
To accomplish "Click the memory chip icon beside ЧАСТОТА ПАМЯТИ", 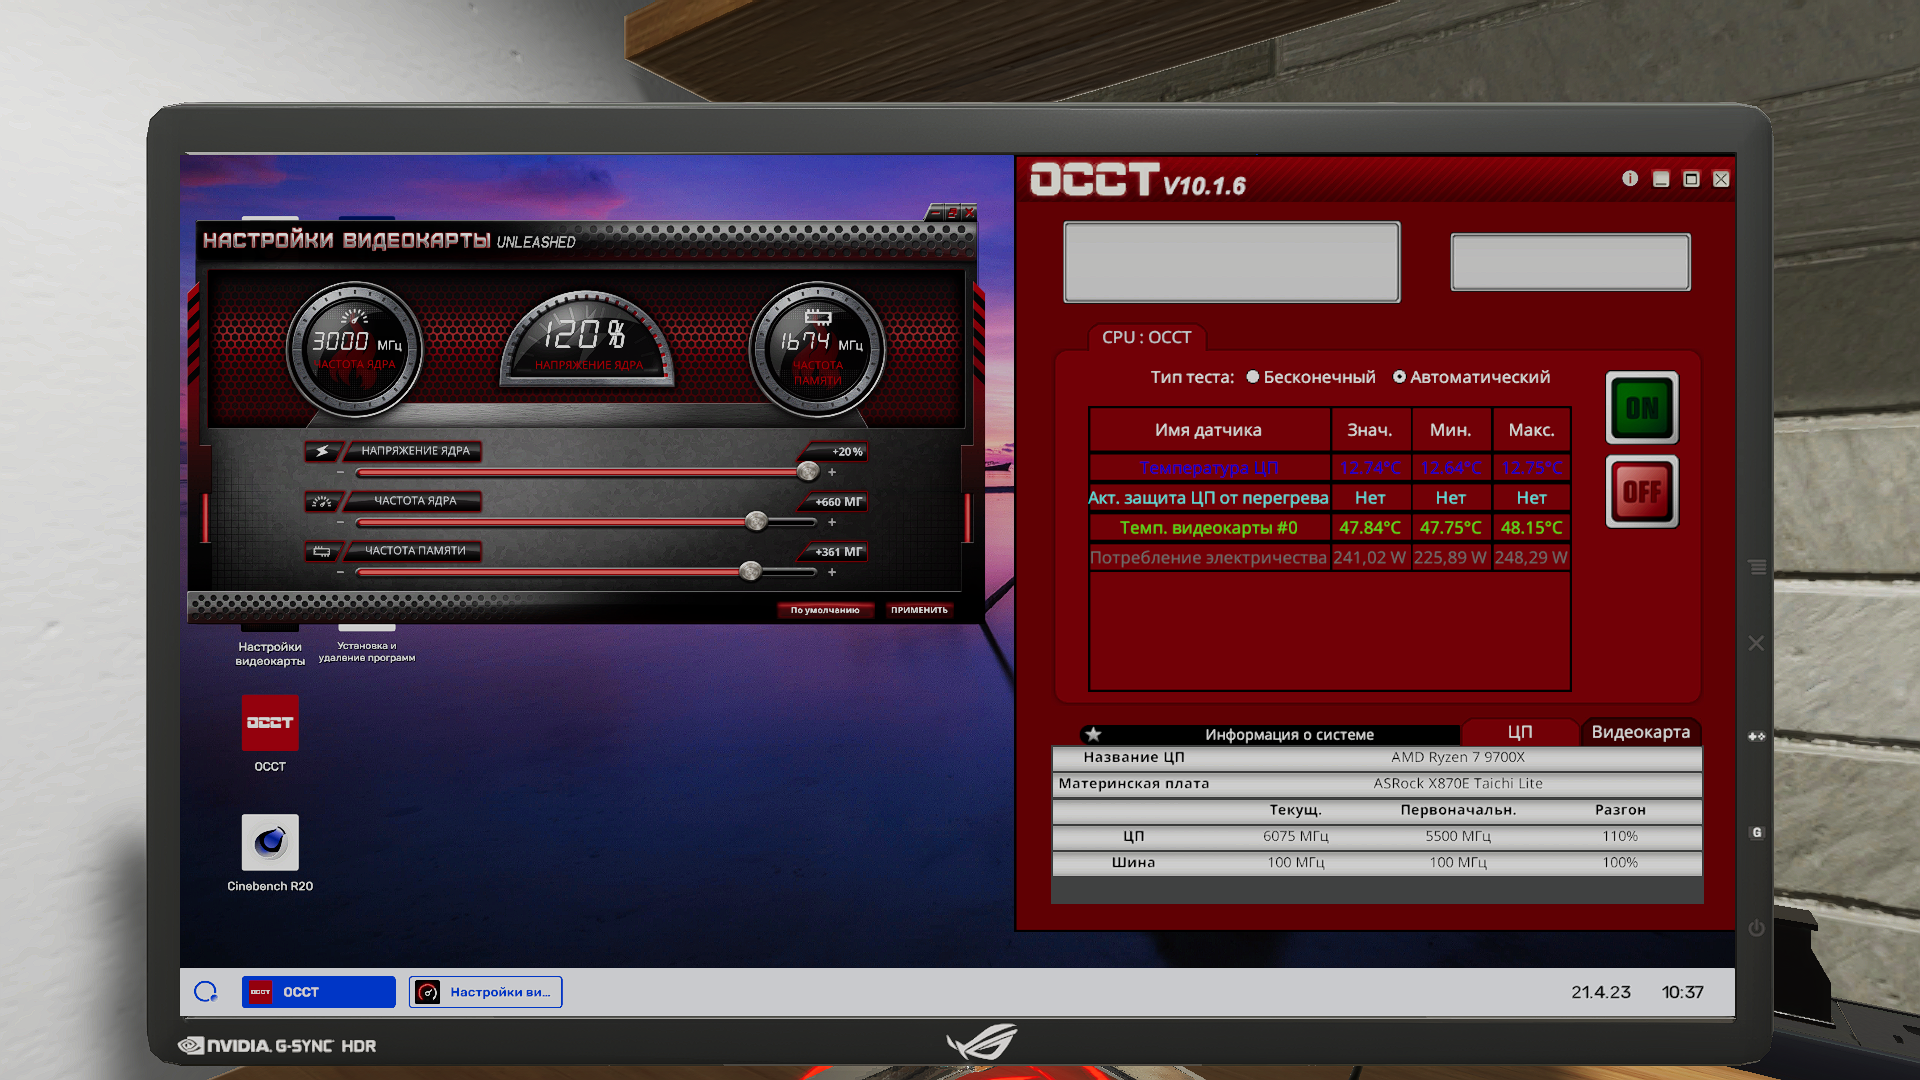I will click(x=322, y=551).
